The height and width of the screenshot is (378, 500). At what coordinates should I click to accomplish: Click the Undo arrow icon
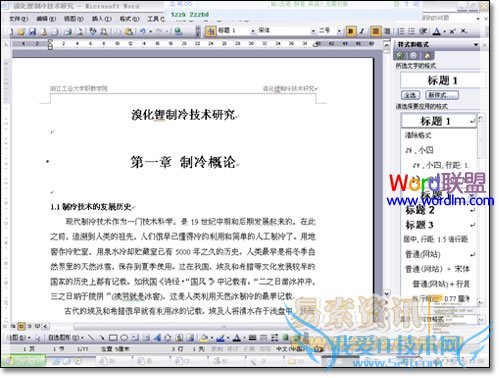(143, 31)
